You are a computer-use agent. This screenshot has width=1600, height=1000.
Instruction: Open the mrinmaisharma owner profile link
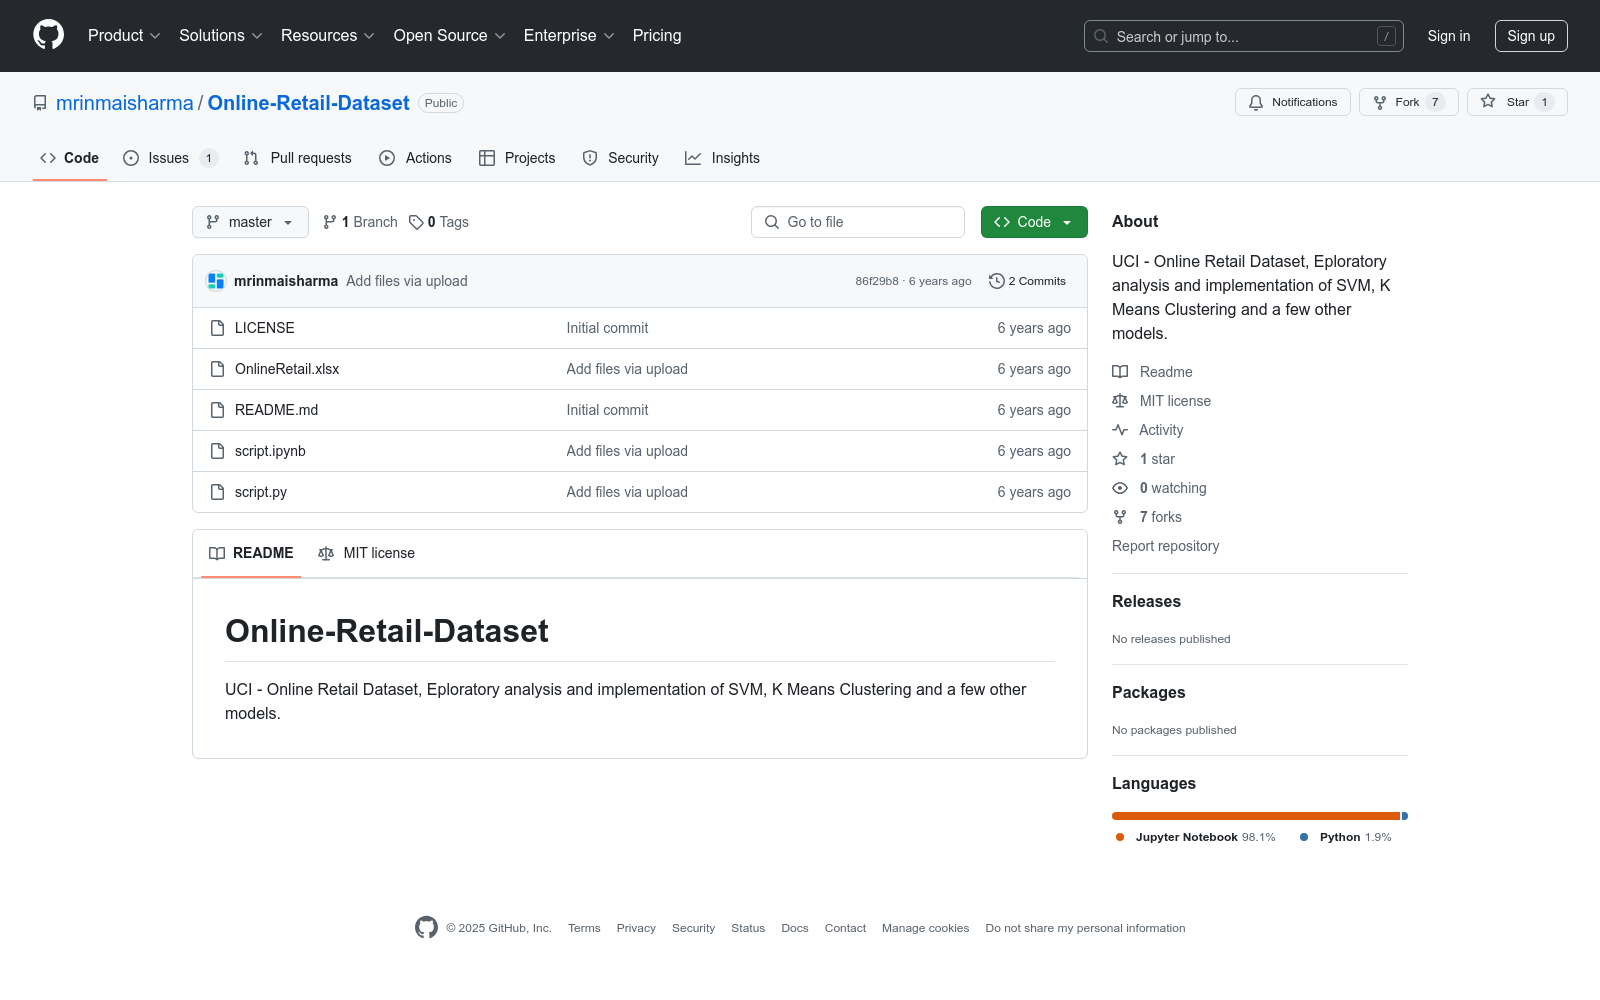click(125, 103)
